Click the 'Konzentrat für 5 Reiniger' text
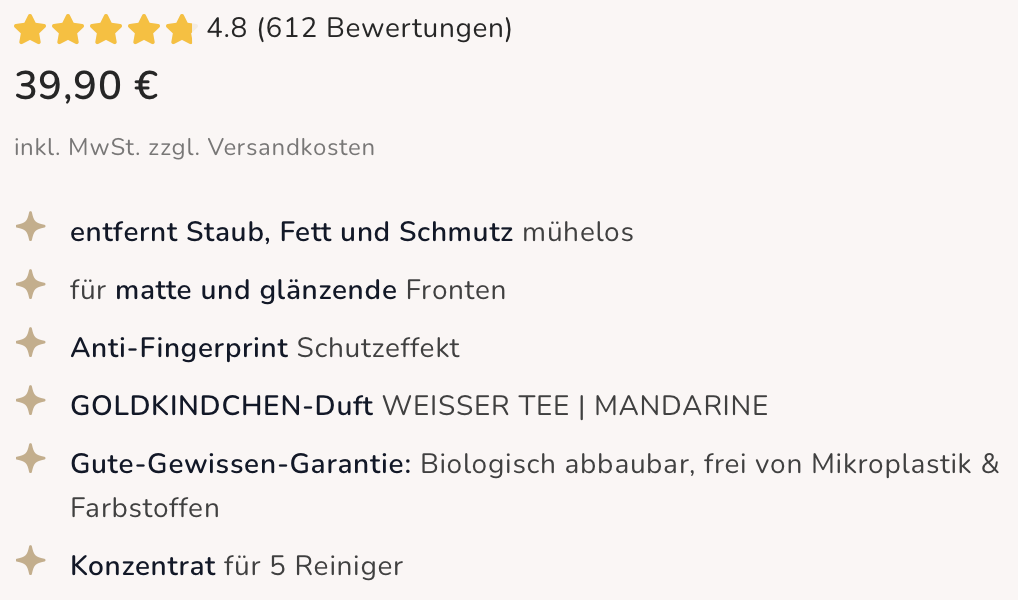The width and height of the screenshot is (1018, 600). 236,566
